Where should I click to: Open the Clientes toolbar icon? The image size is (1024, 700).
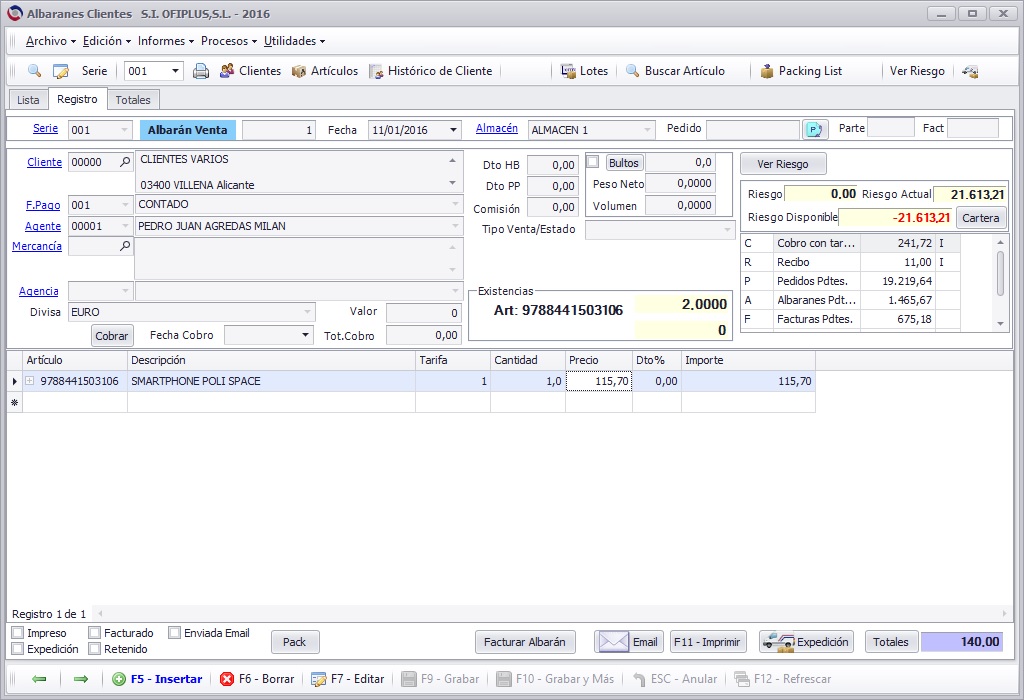[227, 71]
